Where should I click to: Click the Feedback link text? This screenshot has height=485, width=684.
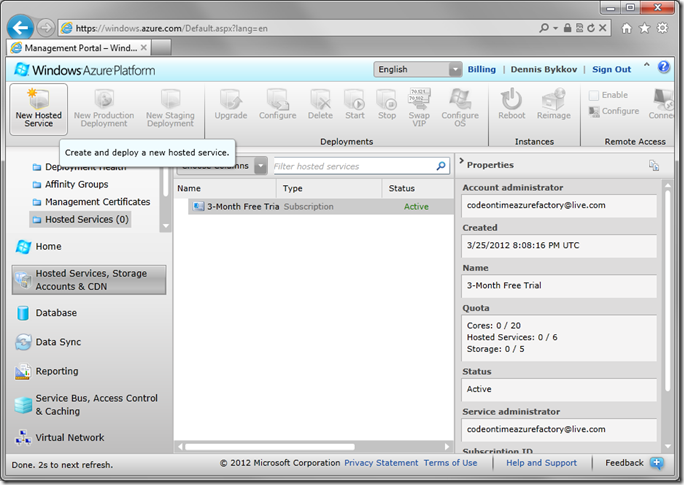[x=624, y=463]
